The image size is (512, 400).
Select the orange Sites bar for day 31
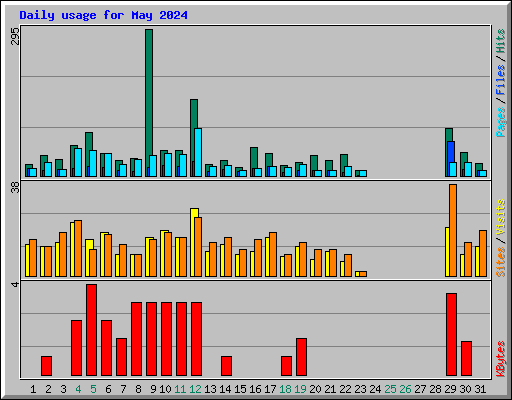[x=483, y=253]
